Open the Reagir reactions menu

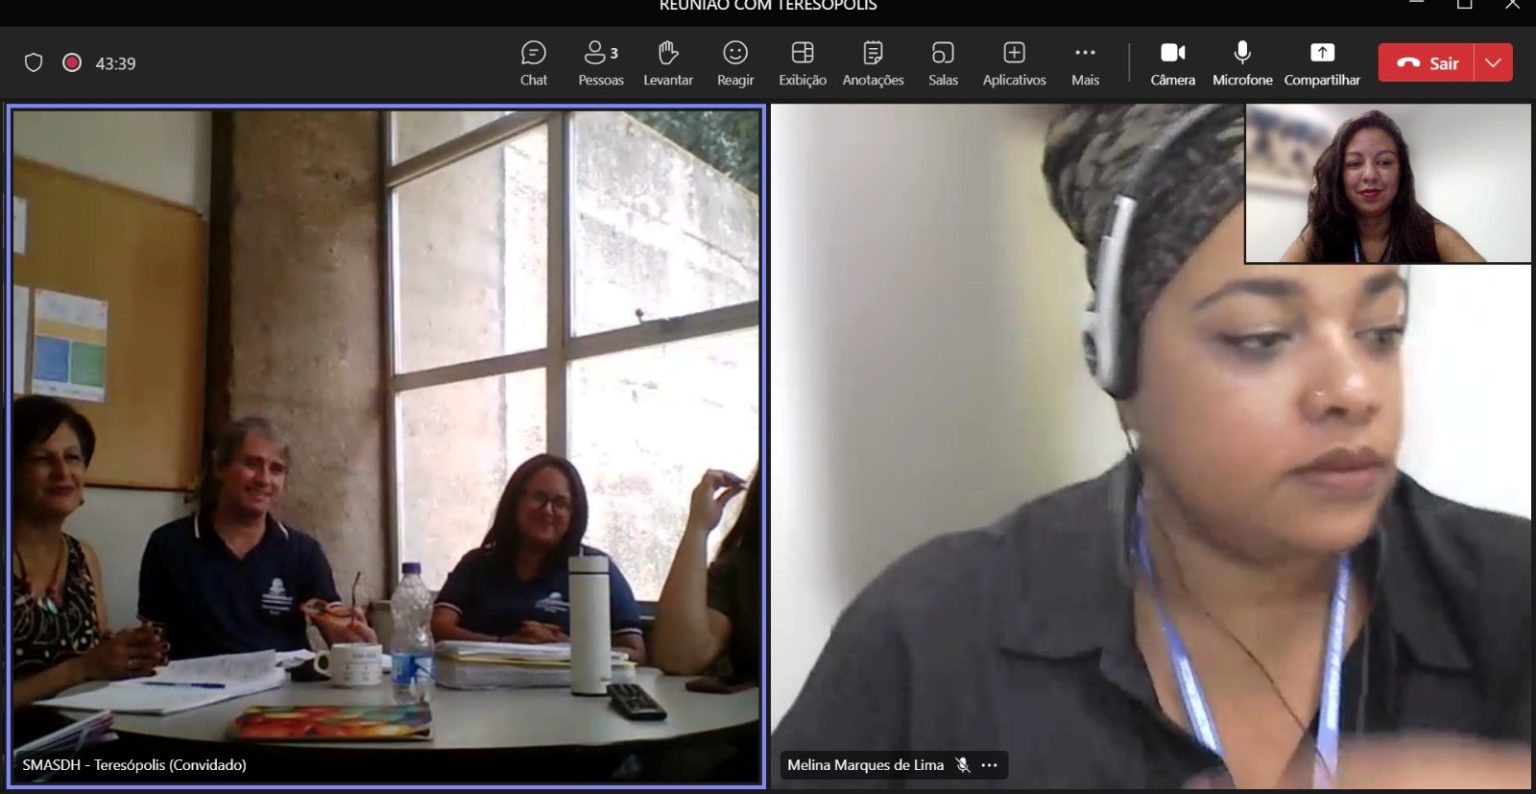point(735,63)
